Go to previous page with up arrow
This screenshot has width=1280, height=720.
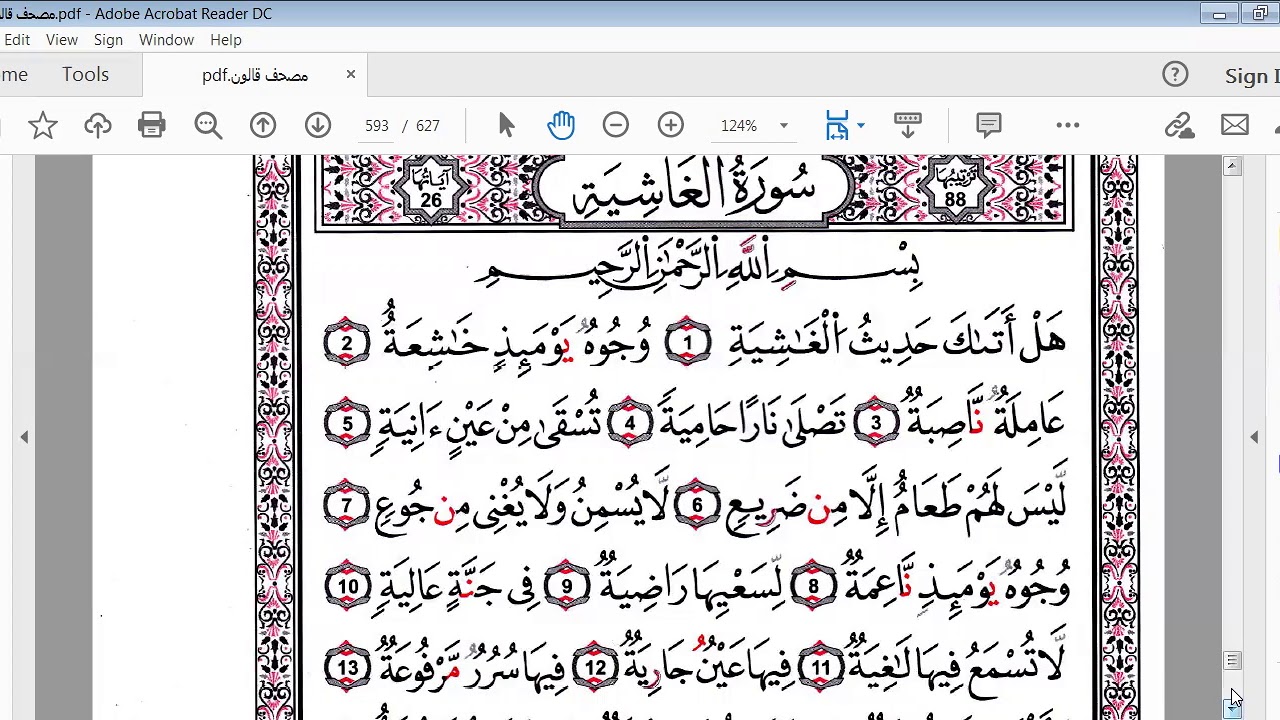[x=263, y=125]
